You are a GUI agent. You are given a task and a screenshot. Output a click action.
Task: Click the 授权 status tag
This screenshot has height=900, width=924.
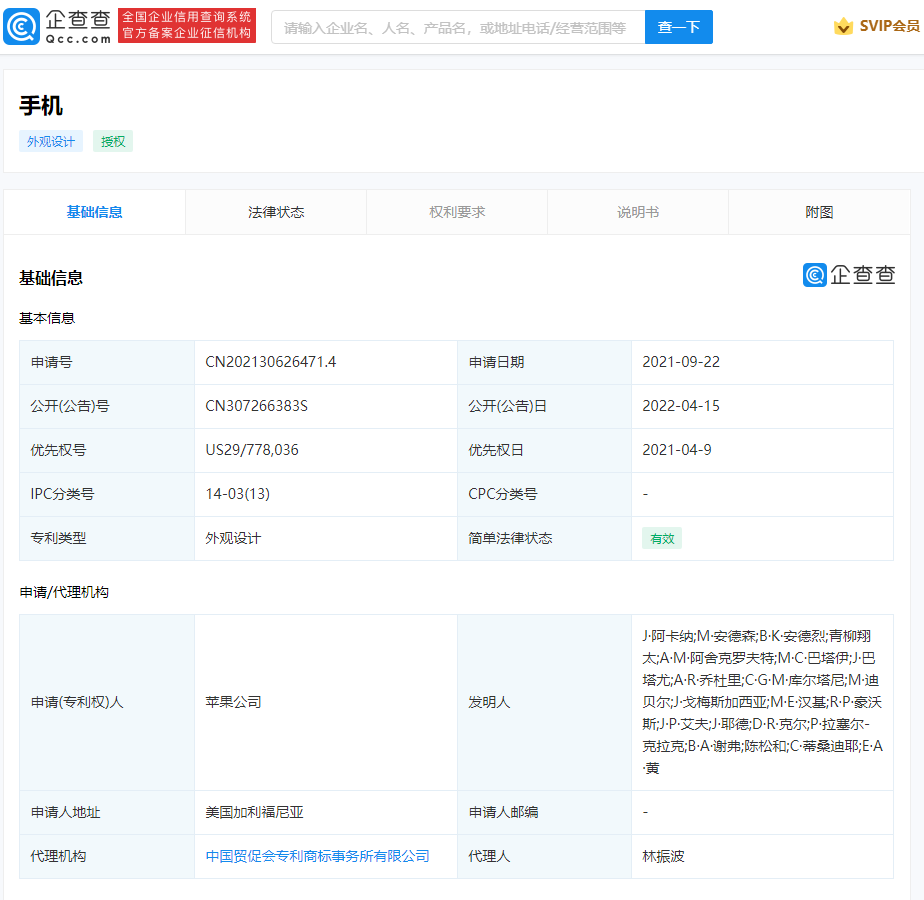coord(113,141)
